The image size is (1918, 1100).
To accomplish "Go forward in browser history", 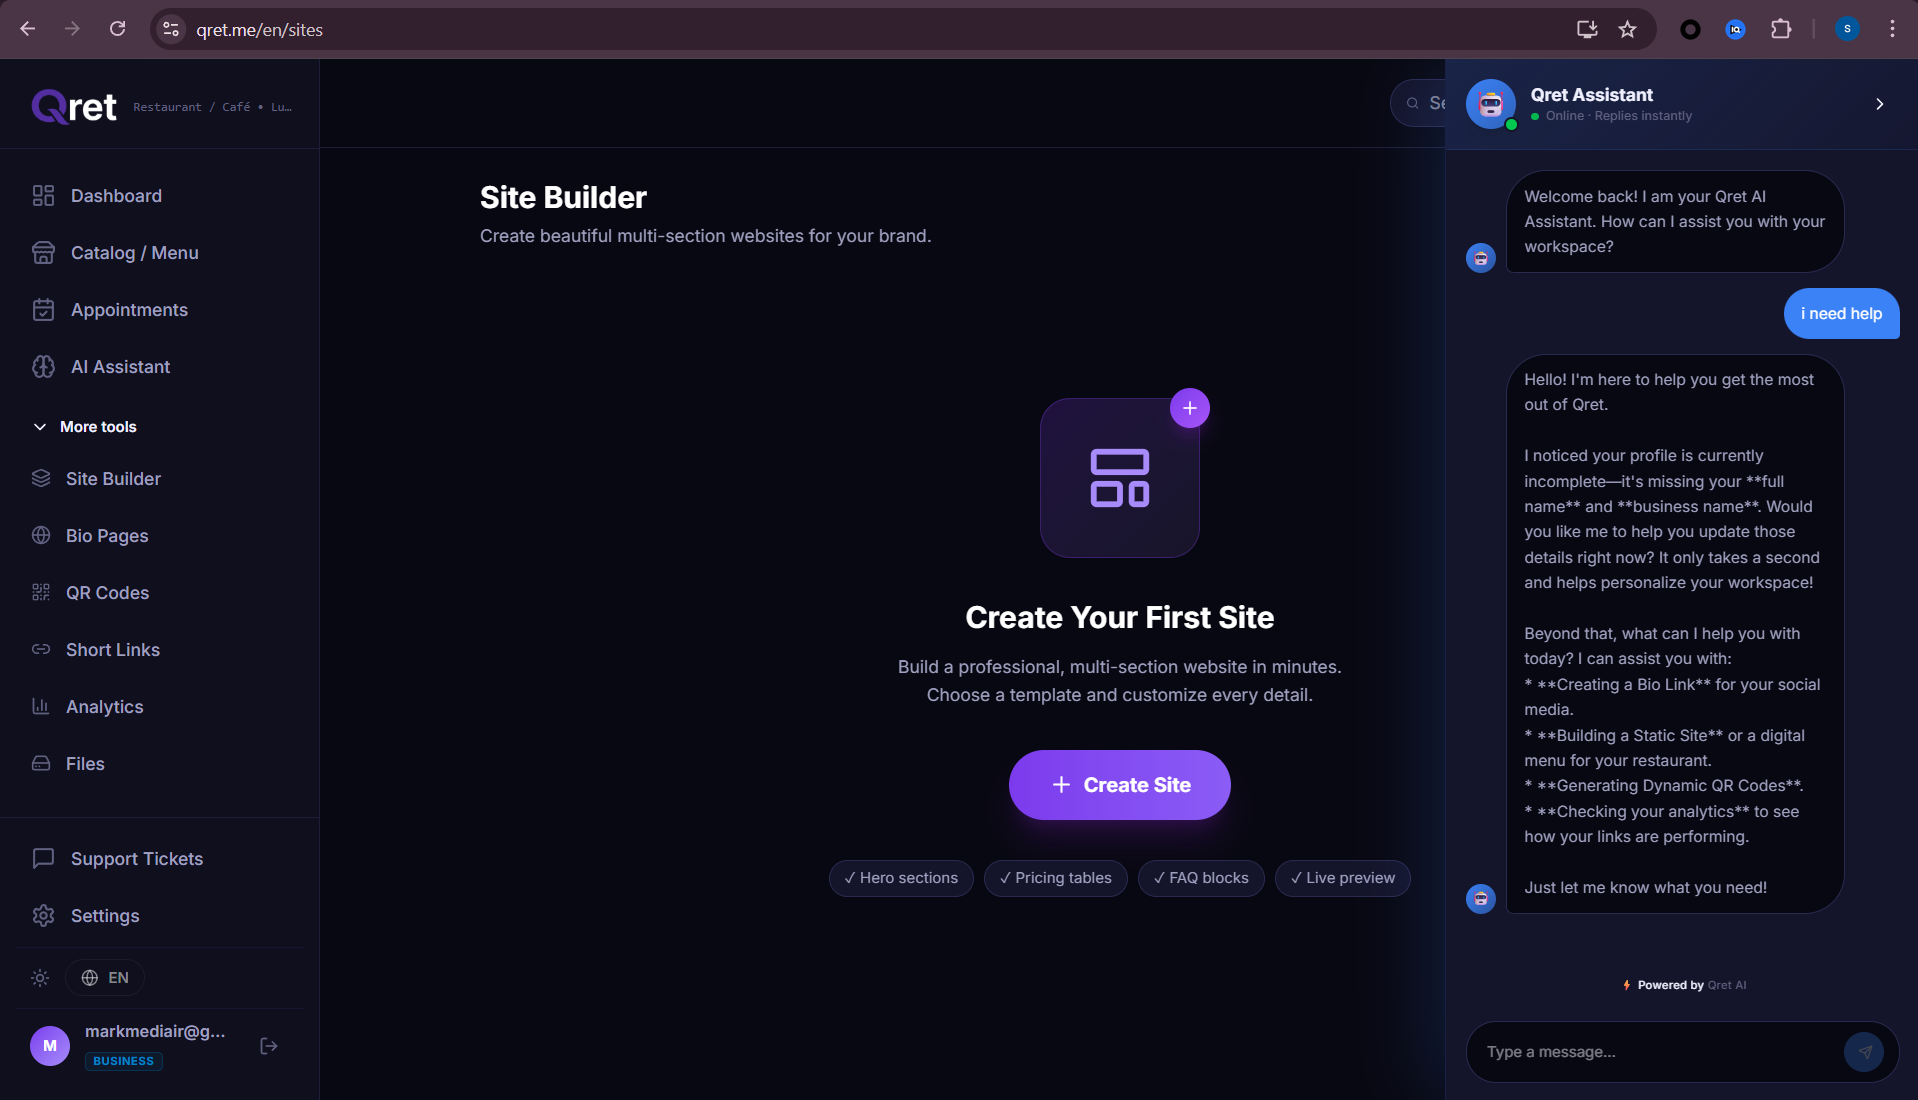I will click(72, 29).
